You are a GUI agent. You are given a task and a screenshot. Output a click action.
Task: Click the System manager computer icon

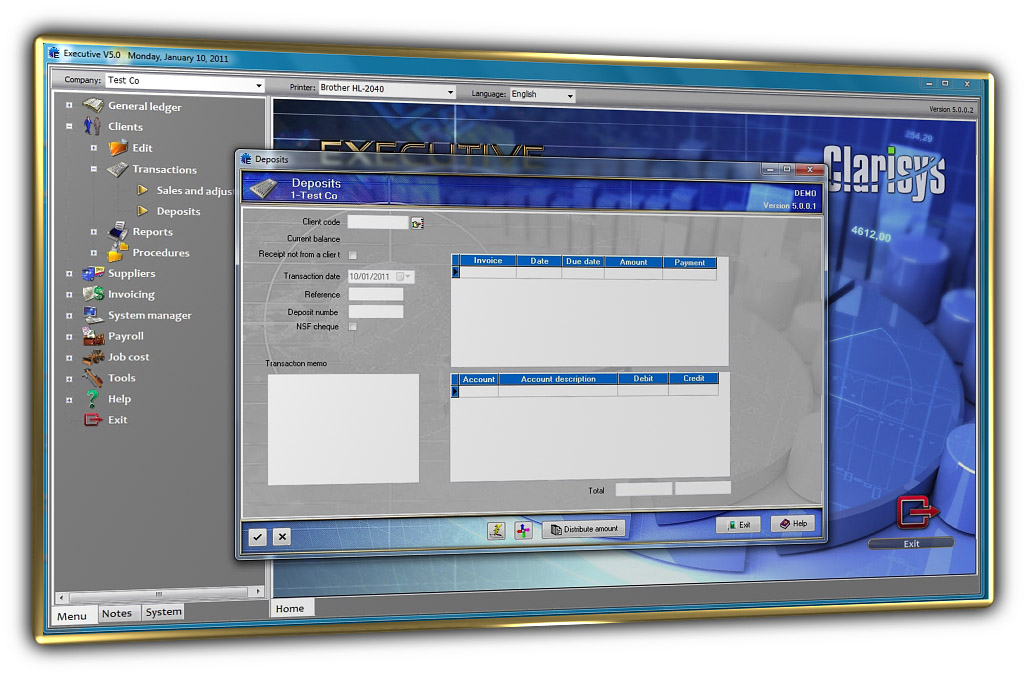click(x=93, y=315)
